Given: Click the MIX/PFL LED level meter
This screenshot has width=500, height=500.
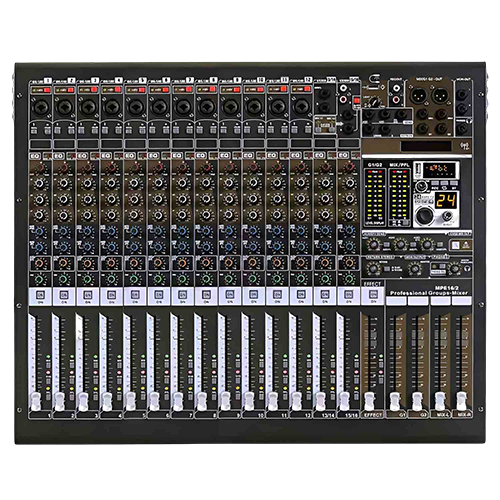Looking at the screenshot, I should (399, 196).
